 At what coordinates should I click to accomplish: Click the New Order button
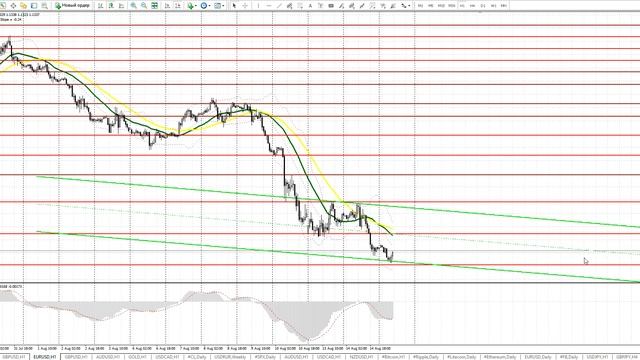[72, 6]
